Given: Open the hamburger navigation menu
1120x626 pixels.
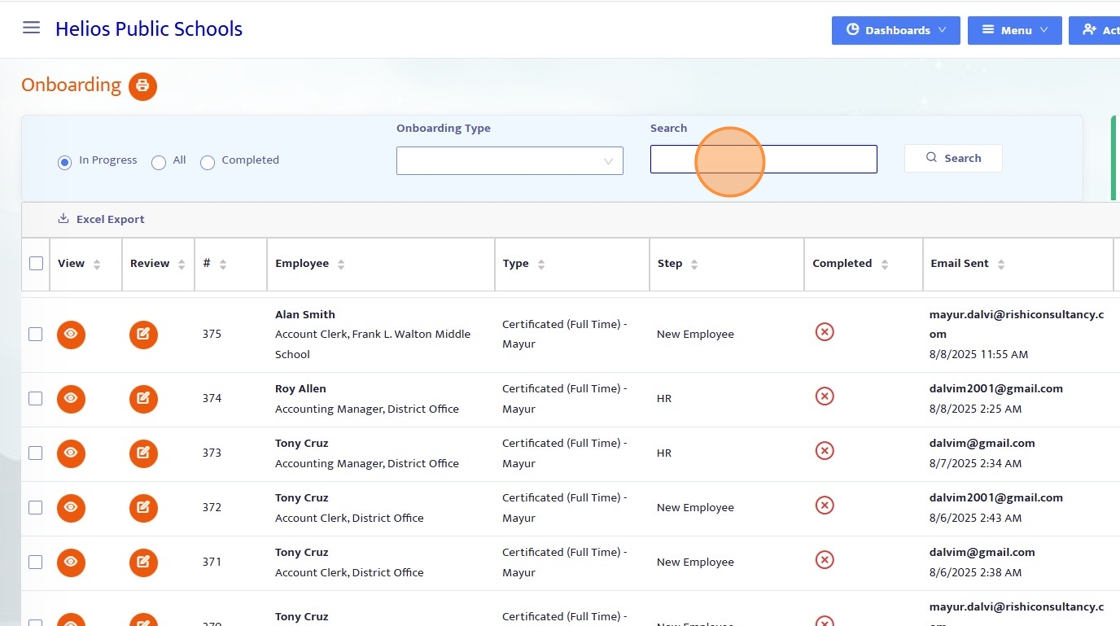Looking at the screenshot, I should (x=31, y=28).
